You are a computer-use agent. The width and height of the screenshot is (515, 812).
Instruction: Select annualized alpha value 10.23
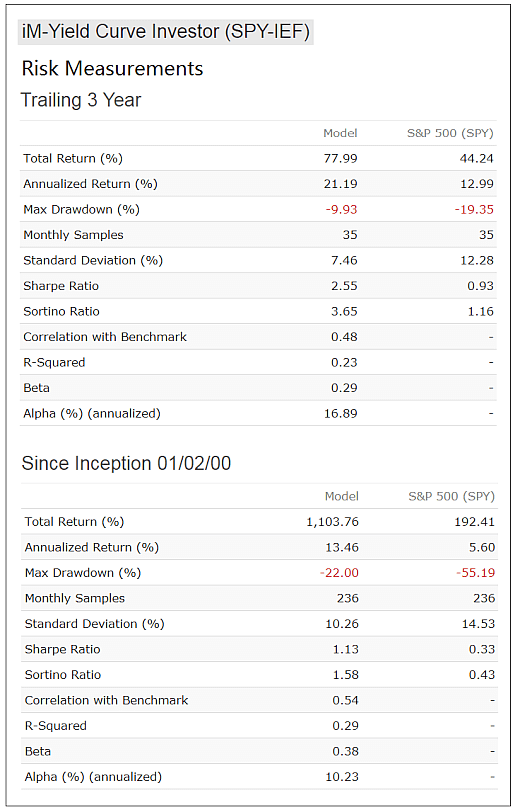[x=342, y=777]
